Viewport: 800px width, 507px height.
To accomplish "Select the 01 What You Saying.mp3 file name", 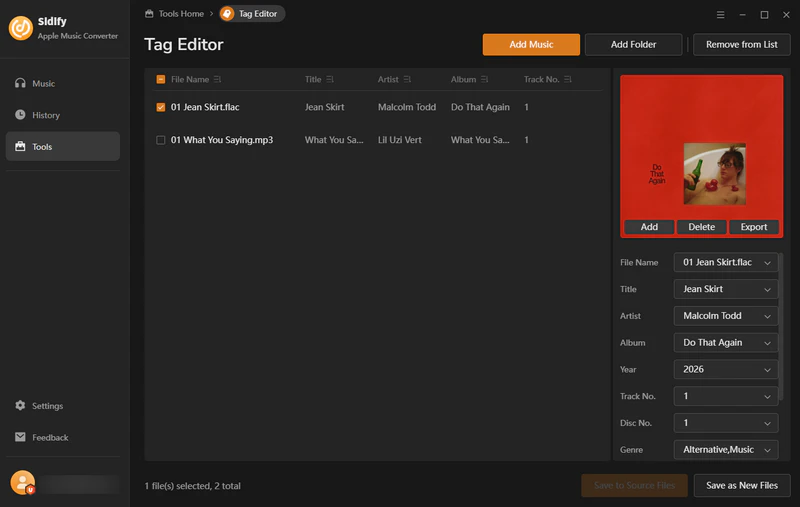I will tap(222, 140).
